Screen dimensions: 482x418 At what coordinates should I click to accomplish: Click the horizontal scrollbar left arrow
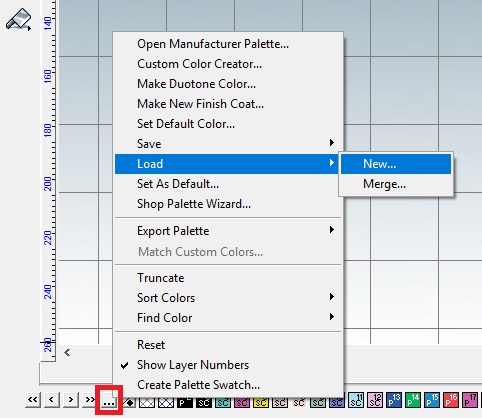(x=67, y=352)
